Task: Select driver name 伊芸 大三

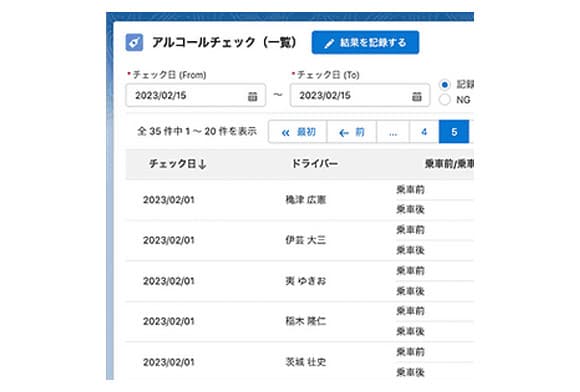Action: (x=306, y=240)
